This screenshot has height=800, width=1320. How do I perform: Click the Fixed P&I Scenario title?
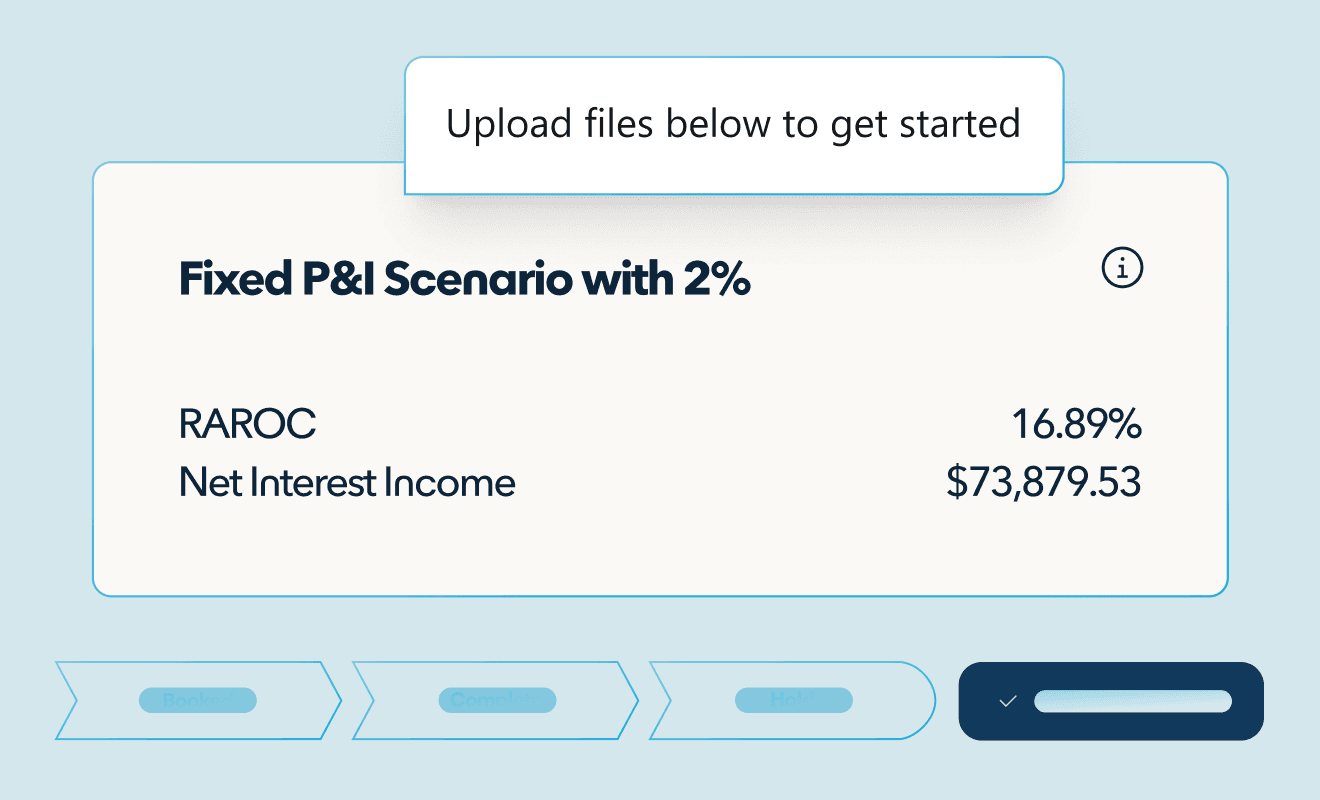click(x=463, y=281)
